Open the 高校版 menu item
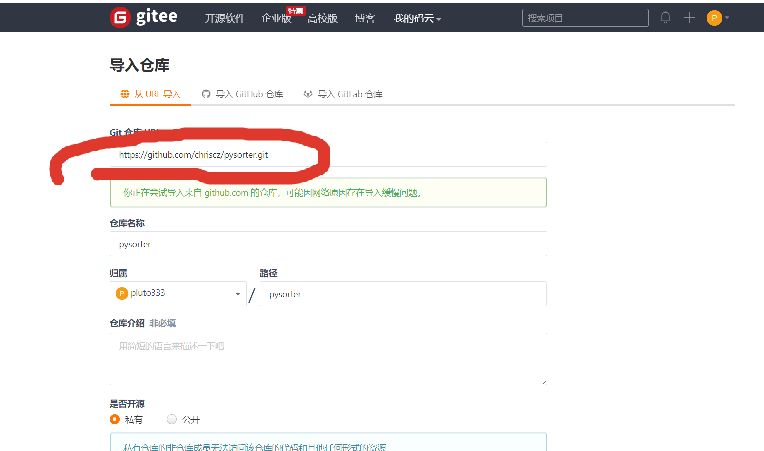This screenshot has width=764, height=451. click(323, 18)
